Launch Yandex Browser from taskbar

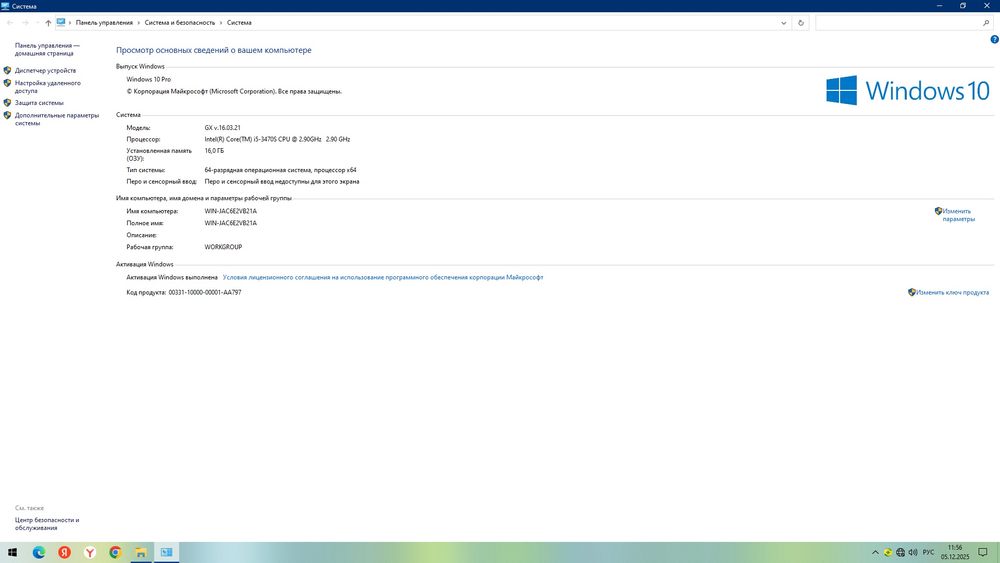tap(90, 552)
